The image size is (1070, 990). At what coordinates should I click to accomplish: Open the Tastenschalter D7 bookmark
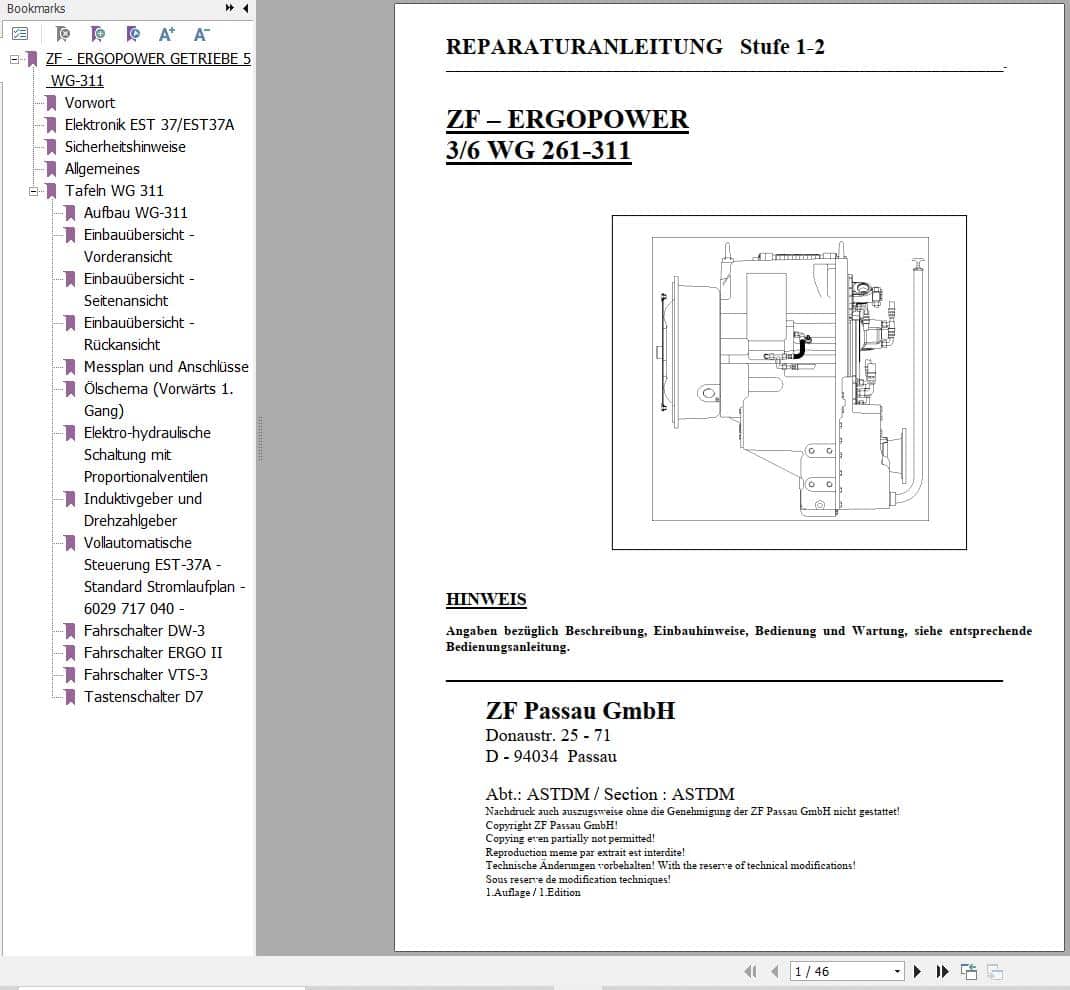143,697
